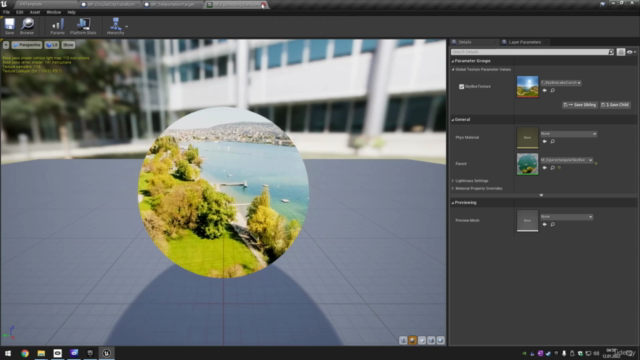Viewport: 640px width, 360px height.
Task: Use selected asset arrow for Parent
Action: click(x=544, y=168)
